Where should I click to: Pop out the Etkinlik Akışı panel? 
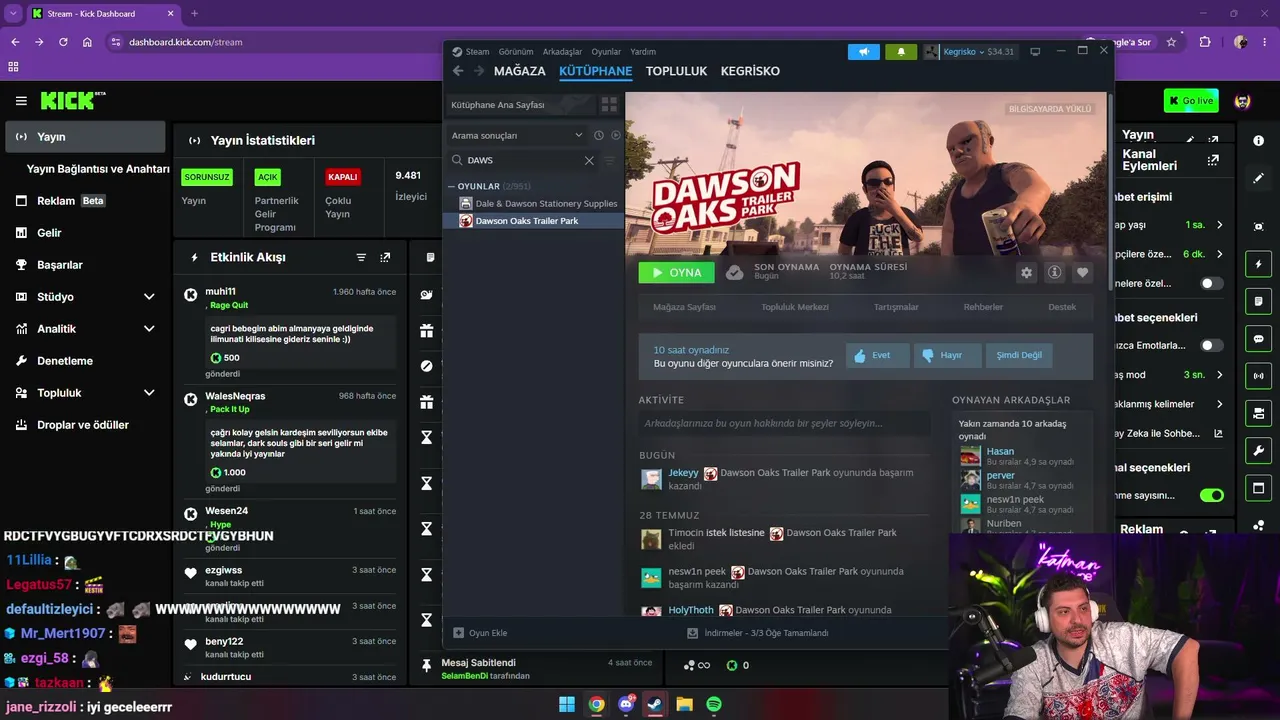tap(385, 257)
